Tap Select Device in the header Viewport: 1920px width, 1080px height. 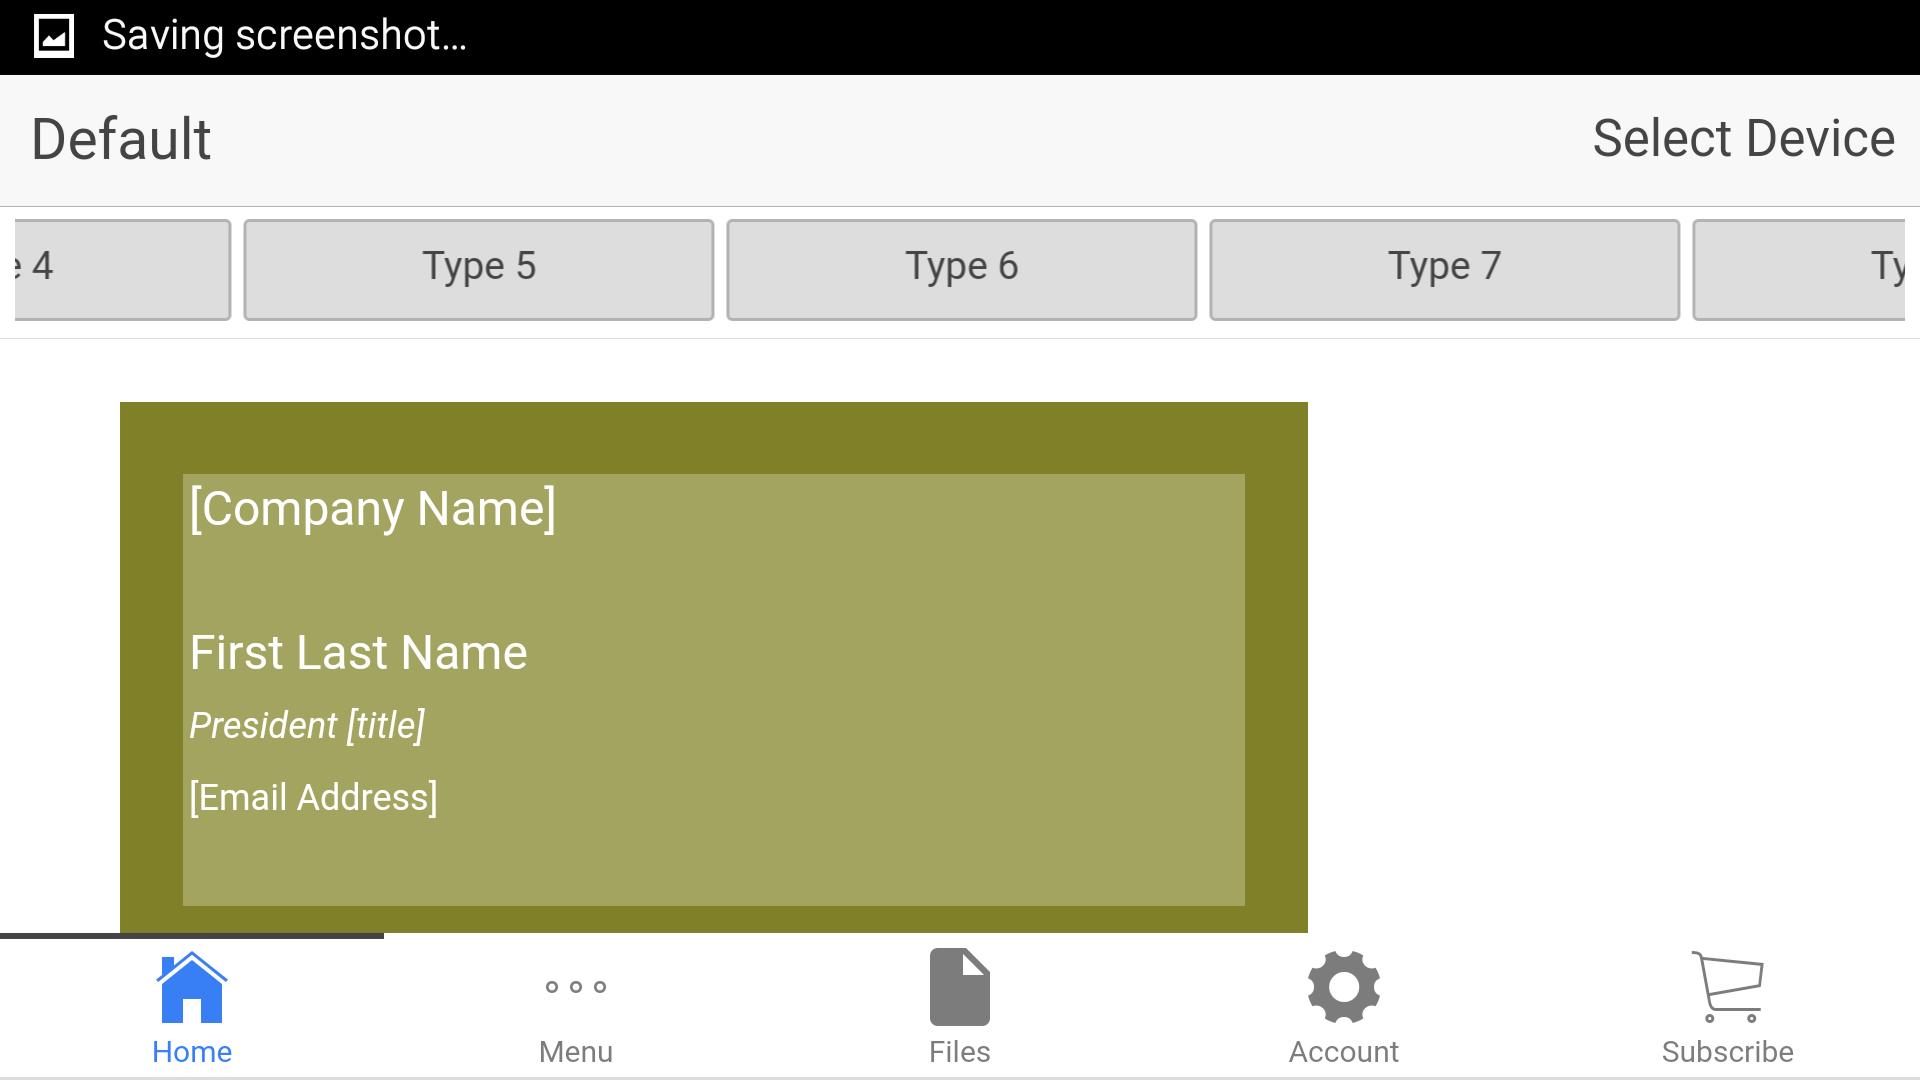click(1744, 138)
